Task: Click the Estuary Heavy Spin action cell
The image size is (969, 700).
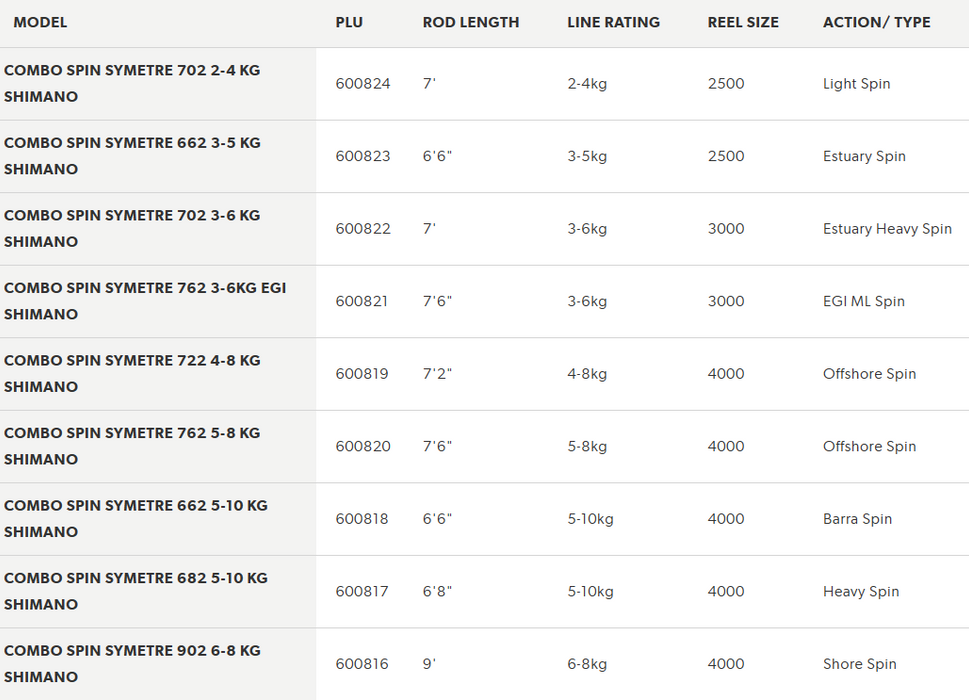Action: click(887, 229)
